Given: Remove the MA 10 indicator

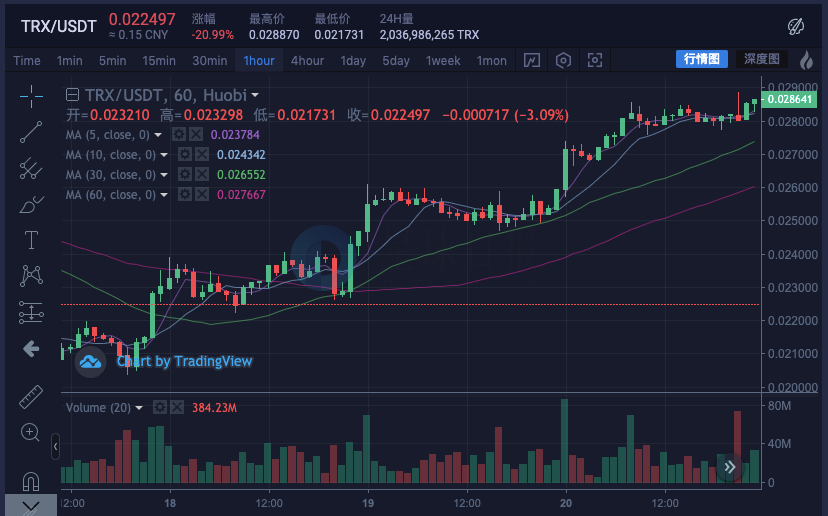Looking at the screenshot, I should 202,154.
